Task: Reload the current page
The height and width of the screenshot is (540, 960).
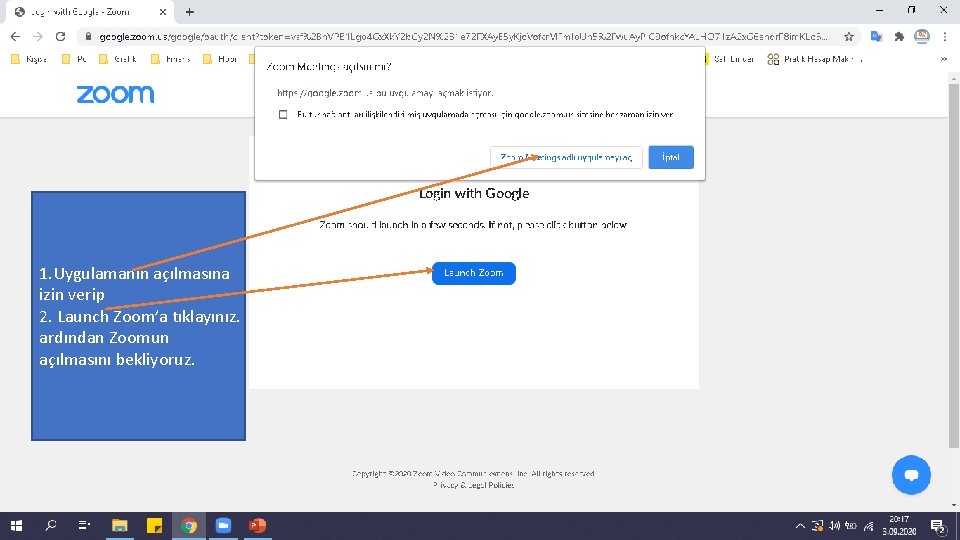Action: 60,37
